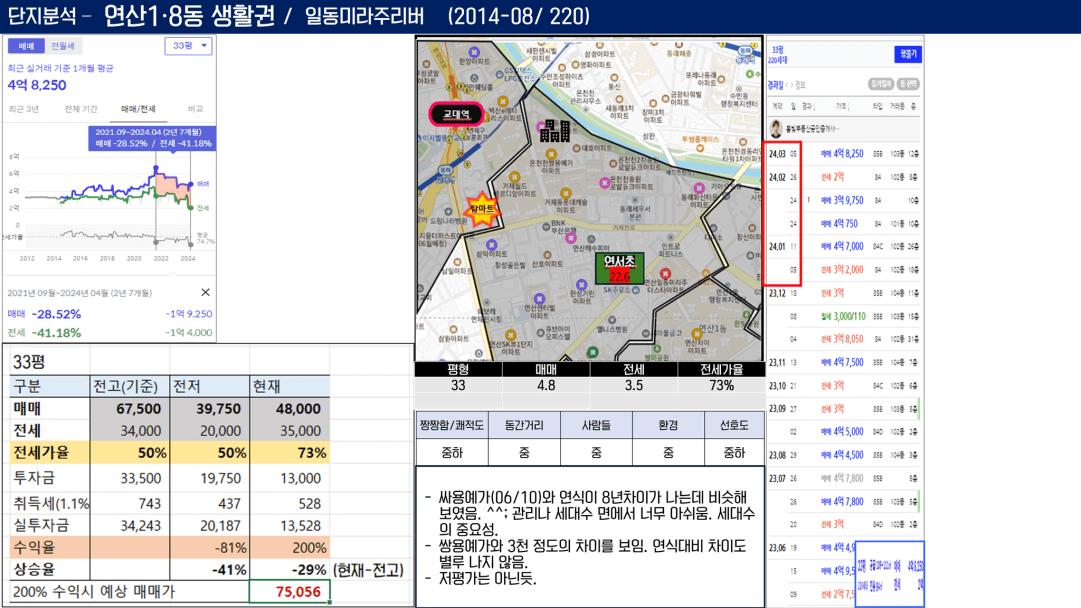Click the 거제동롯데캐슬 아파트 map marker
This screenshot has height=608, width=1081.
[565, 194]
